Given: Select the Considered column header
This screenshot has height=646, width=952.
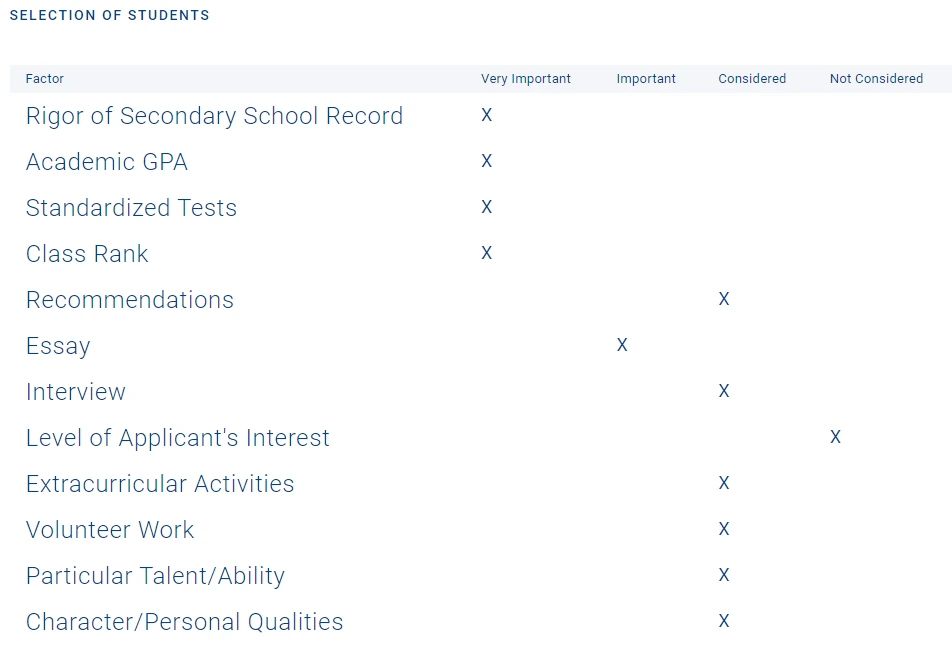Looking at the screenshot, I should (752, 79).
